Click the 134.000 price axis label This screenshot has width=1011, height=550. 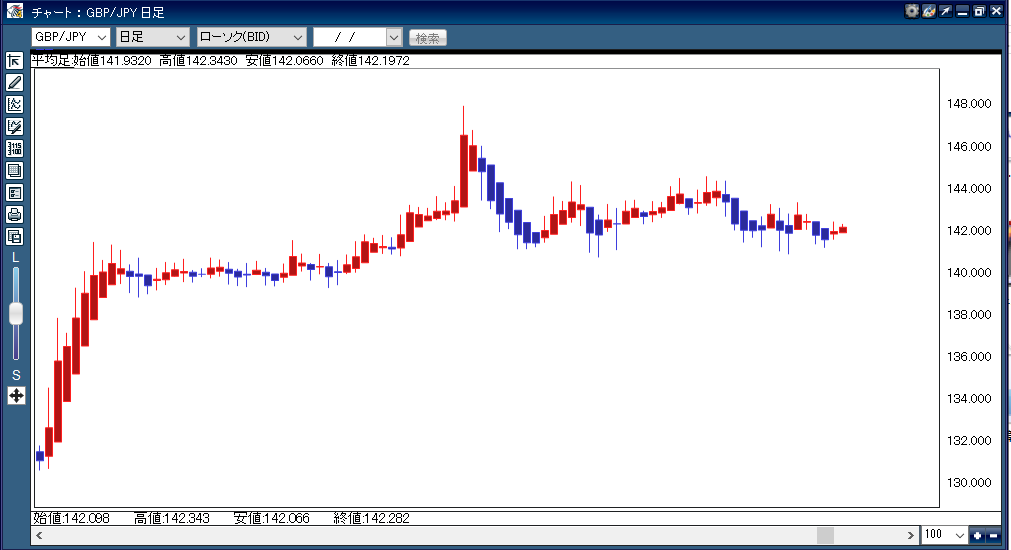click(x=968, y=398)
